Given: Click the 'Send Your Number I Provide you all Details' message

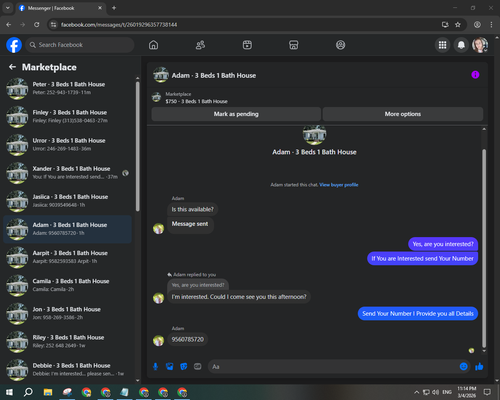Looking at the screenshot, I should click(418, 314).
